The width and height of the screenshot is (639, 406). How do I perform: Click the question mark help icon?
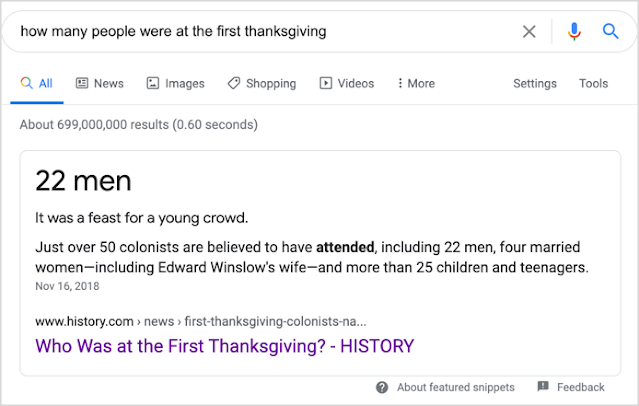[x=382, y=387]
